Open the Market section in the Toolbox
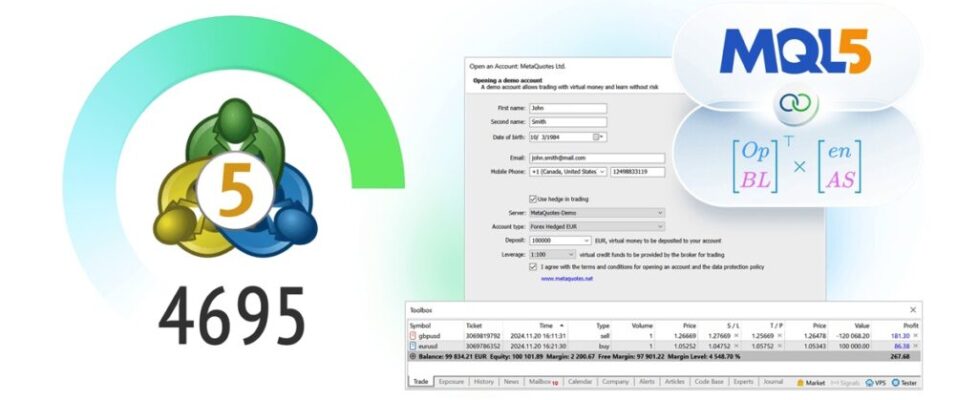The image size is (978, 400). [811, 382]
